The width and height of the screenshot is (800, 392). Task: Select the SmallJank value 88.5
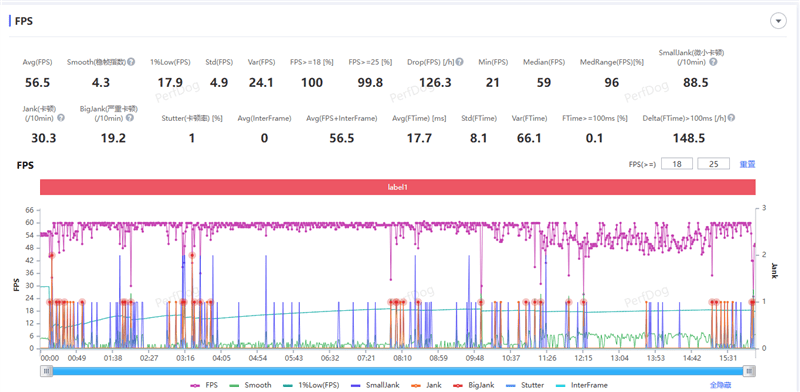696,83
